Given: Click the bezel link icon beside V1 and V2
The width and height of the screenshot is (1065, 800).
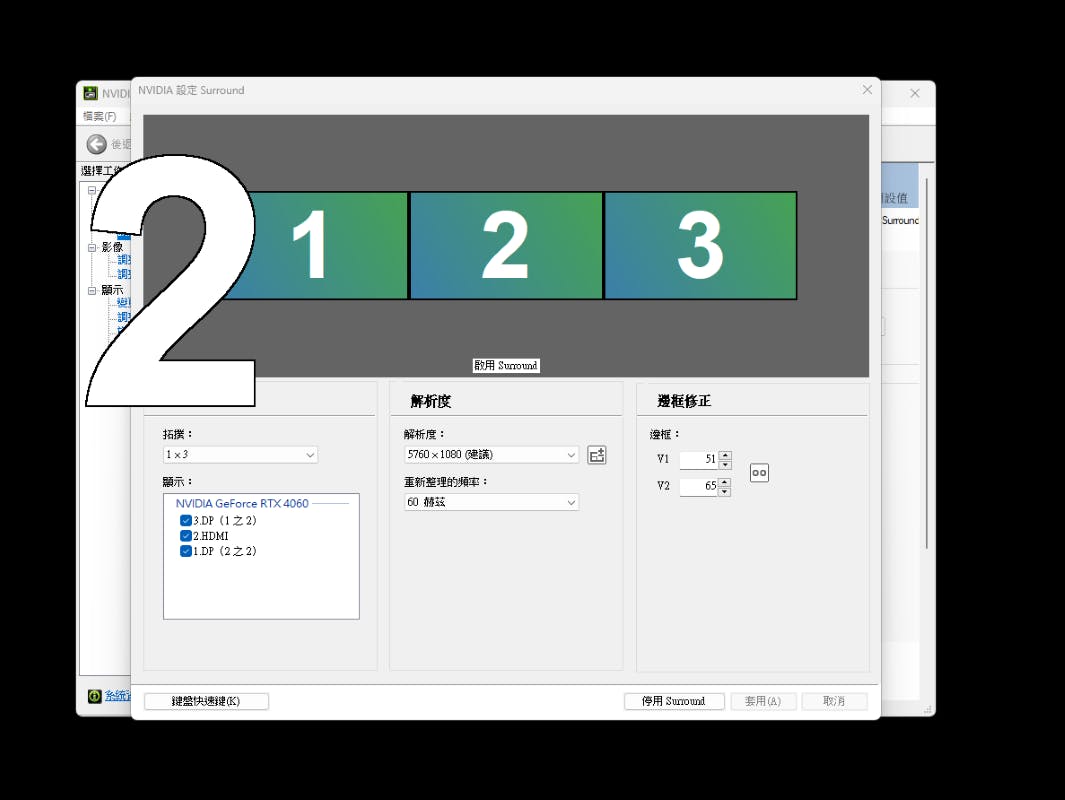Looking at the screenshot, I should [759, 473].
